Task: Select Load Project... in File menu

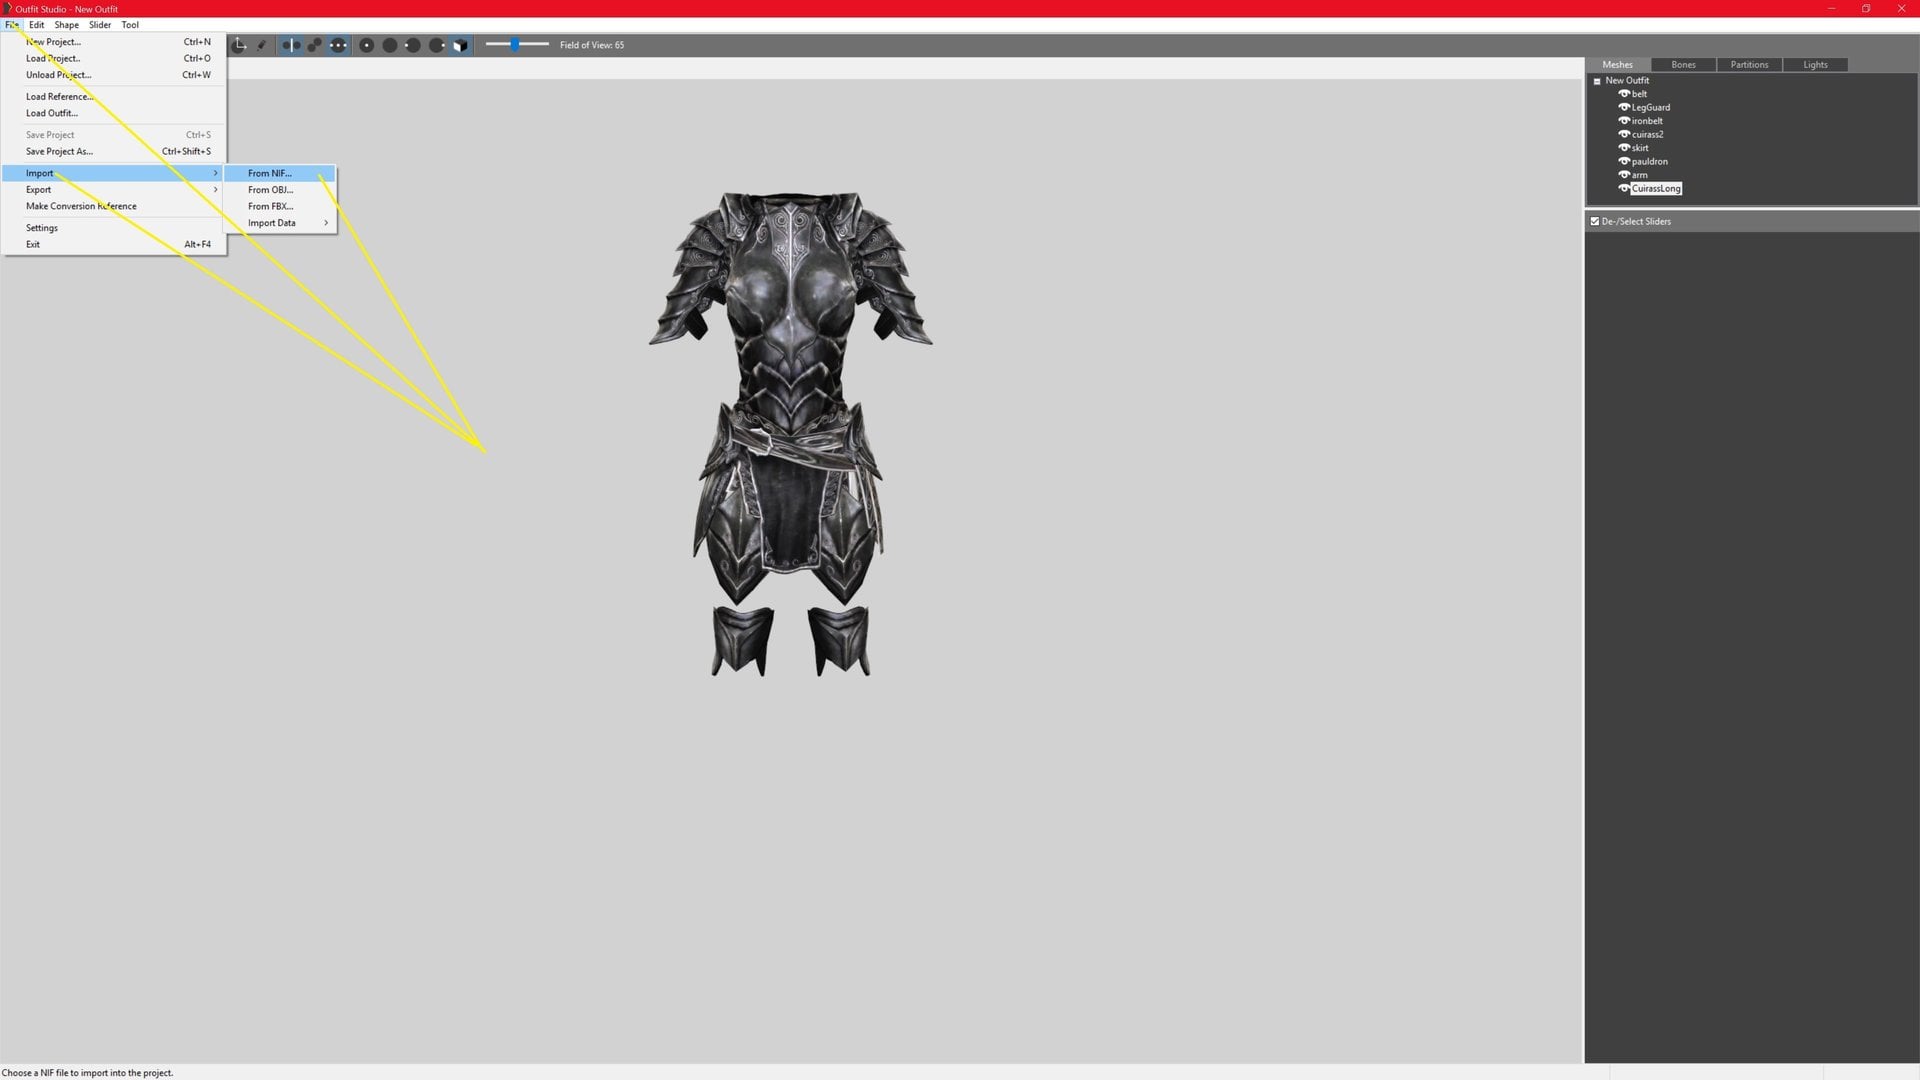Action: [x=113, y=58]
